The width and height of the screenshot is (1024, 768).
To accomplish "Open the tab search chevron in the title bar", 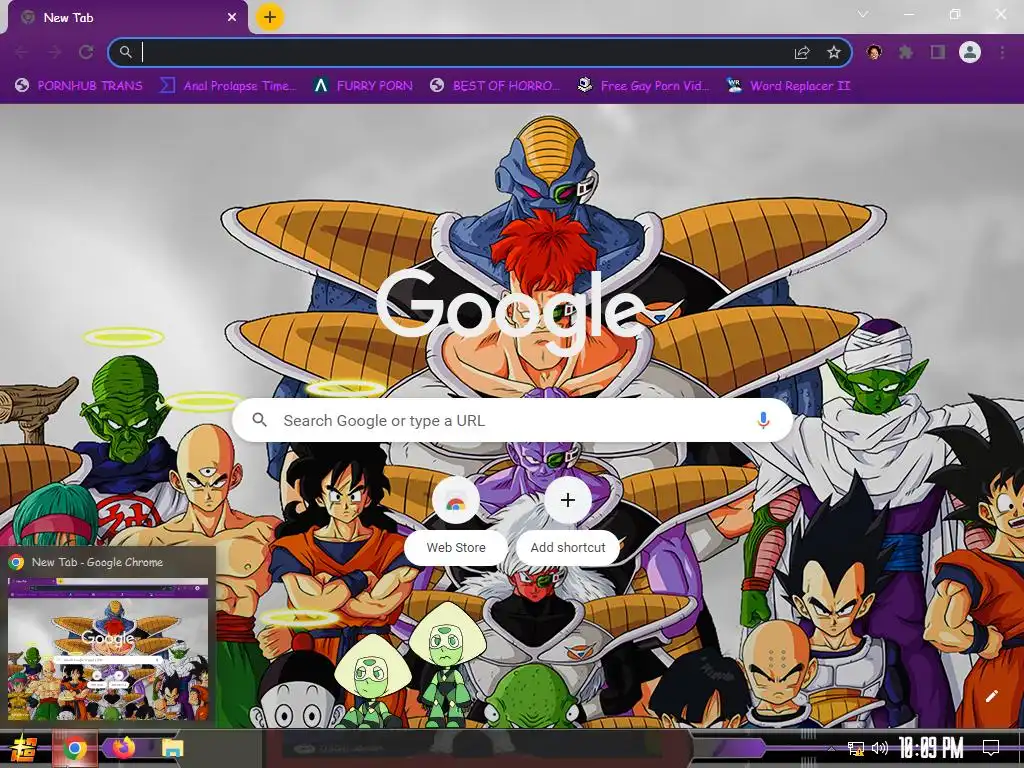I will click(x=863, y=14).
